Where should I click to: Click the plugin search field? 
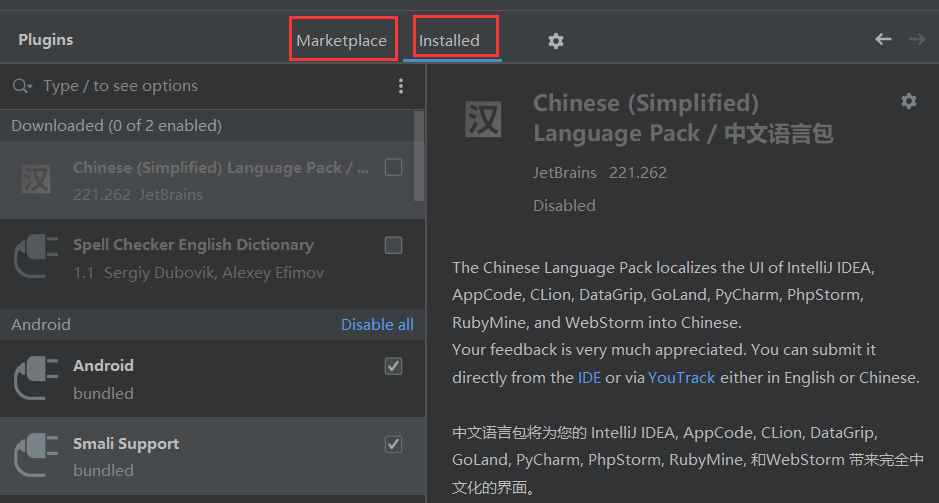point(213,86)
